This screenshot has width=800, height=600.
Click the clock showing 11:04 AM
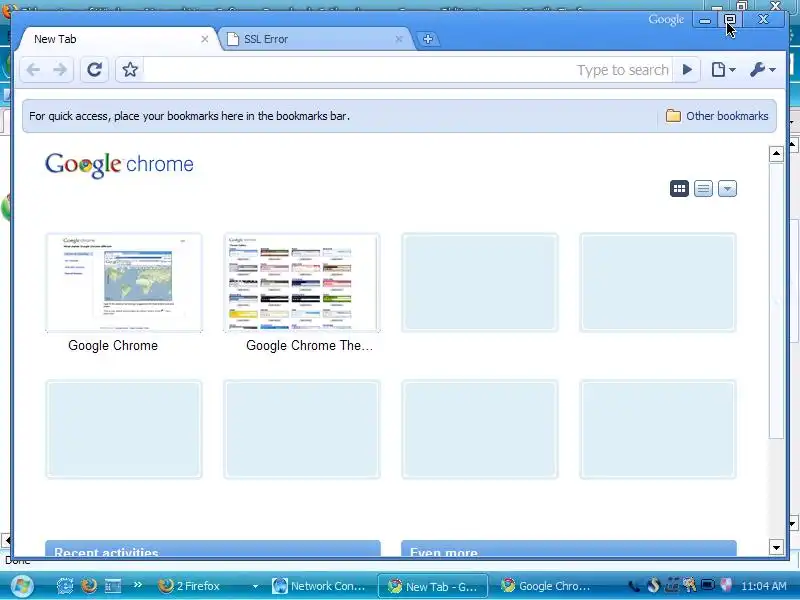(763, 586)
